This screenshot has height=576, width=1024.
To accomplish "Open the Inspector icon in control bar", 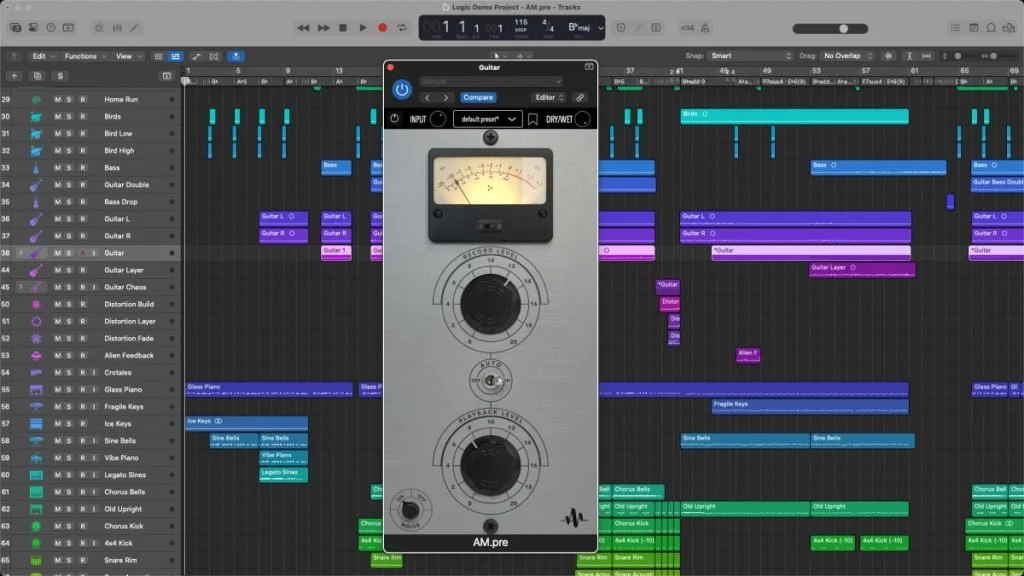I will pos(33,28).
